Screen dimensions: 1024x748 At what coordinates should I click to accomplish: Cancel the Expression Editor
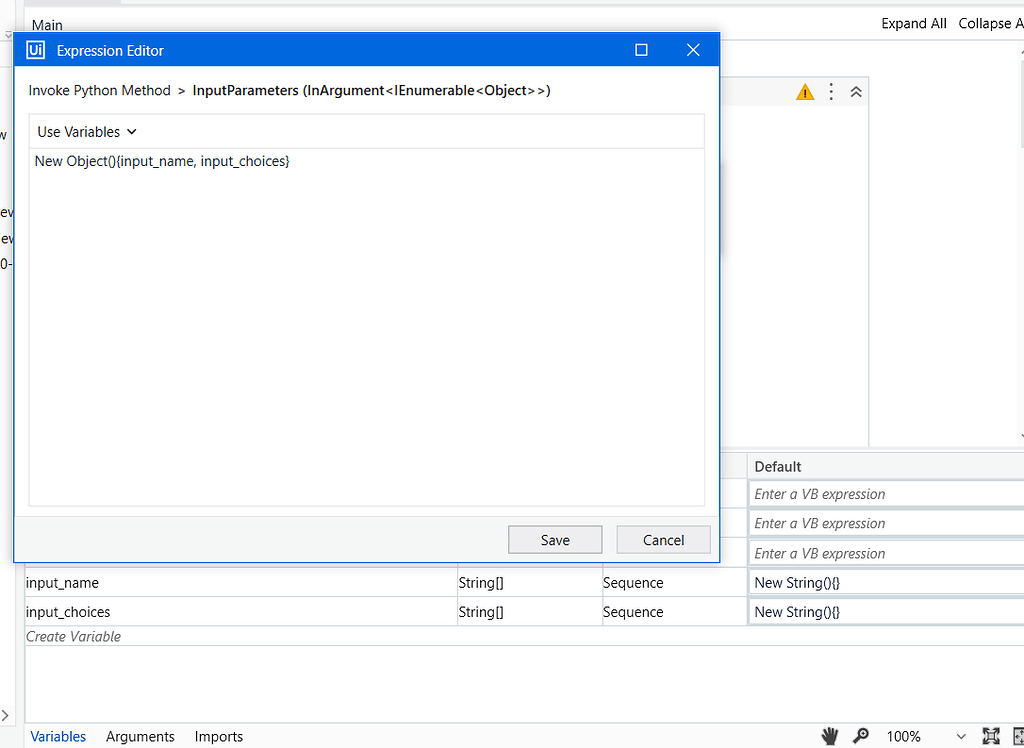[x=663, y=539]
